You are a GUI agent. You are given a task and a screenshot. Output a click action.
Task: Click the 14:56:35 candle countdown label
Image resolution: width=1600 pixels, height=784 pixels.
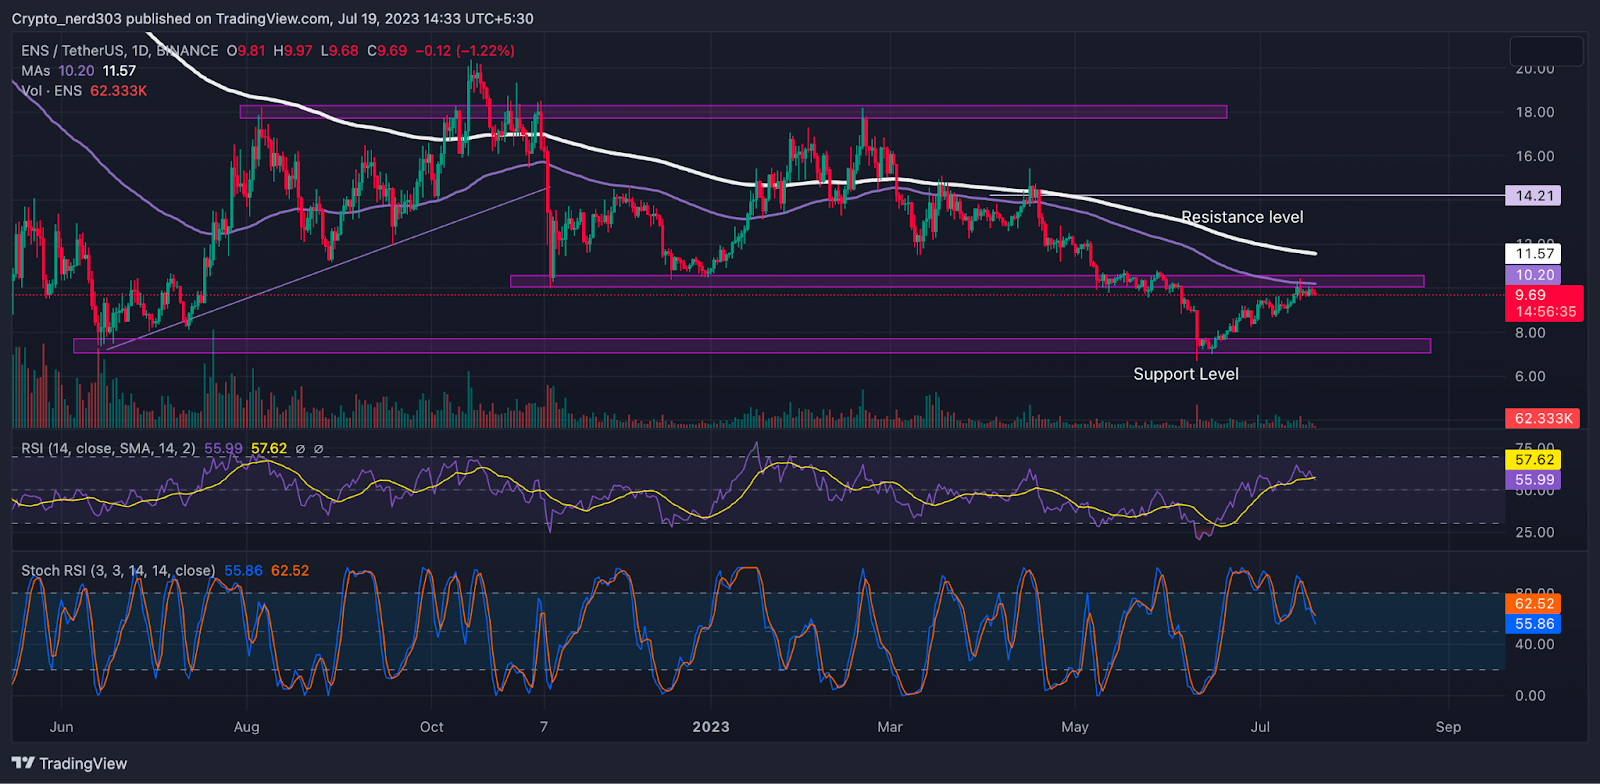click(x=1544, y=312)
